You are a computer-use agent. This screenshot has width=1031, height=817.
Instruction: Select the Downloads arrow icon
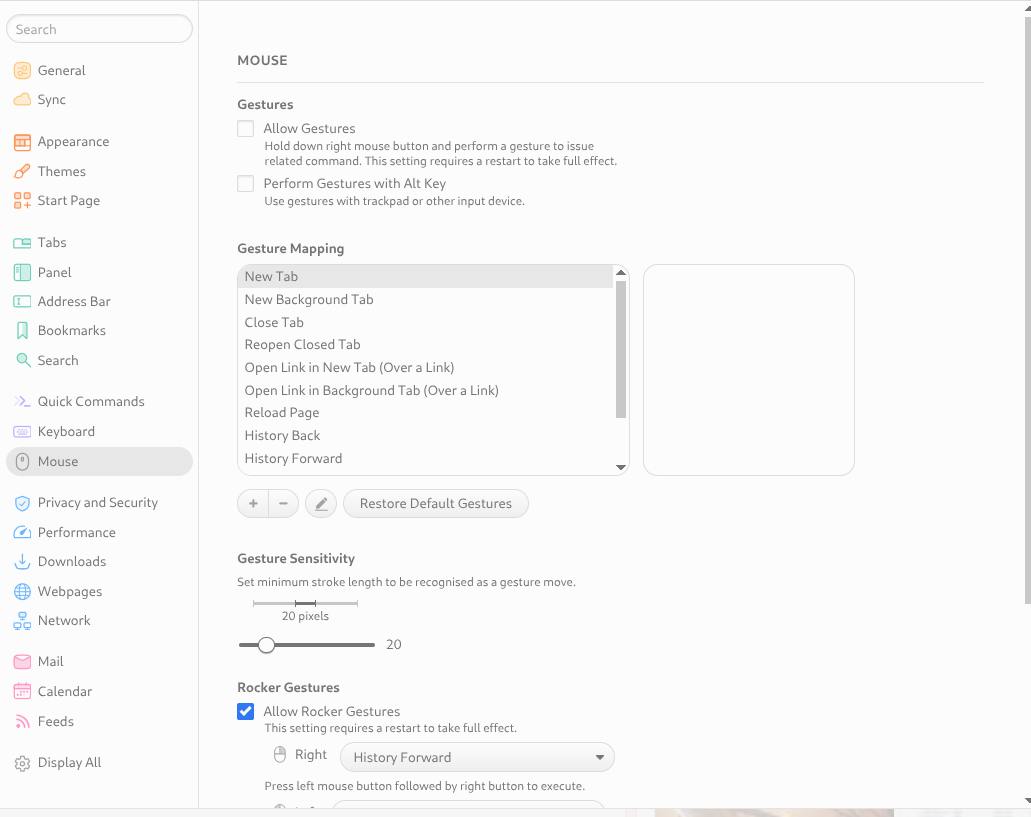point(22,561)
